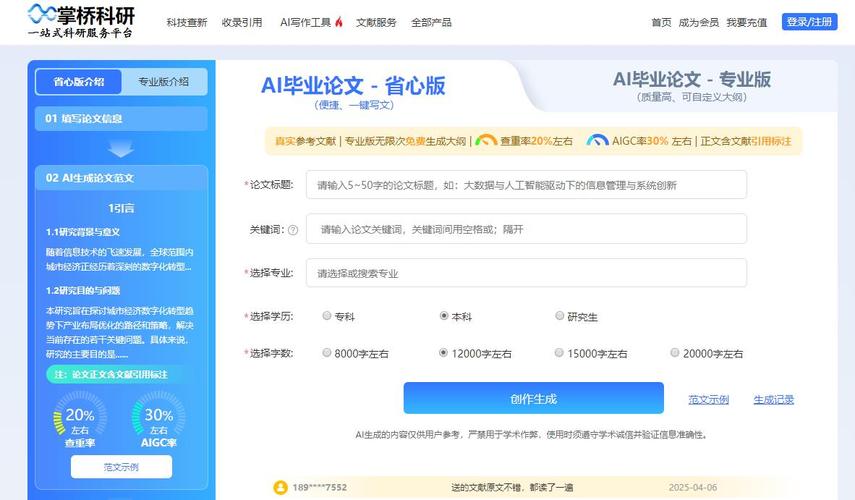Select the AI毕业论文 - 省心版 tab

(353, 91)
